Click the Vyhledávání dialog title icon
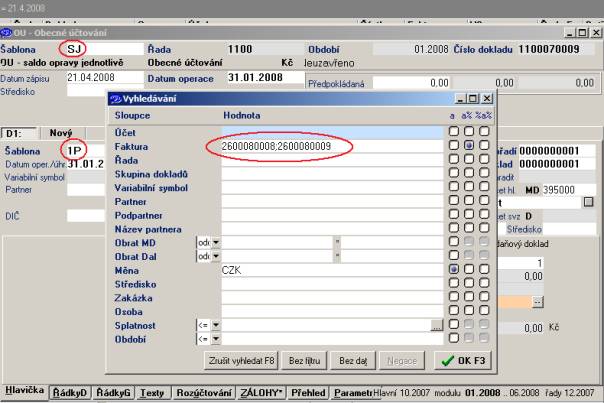604x403 pixels. point(115,101)
